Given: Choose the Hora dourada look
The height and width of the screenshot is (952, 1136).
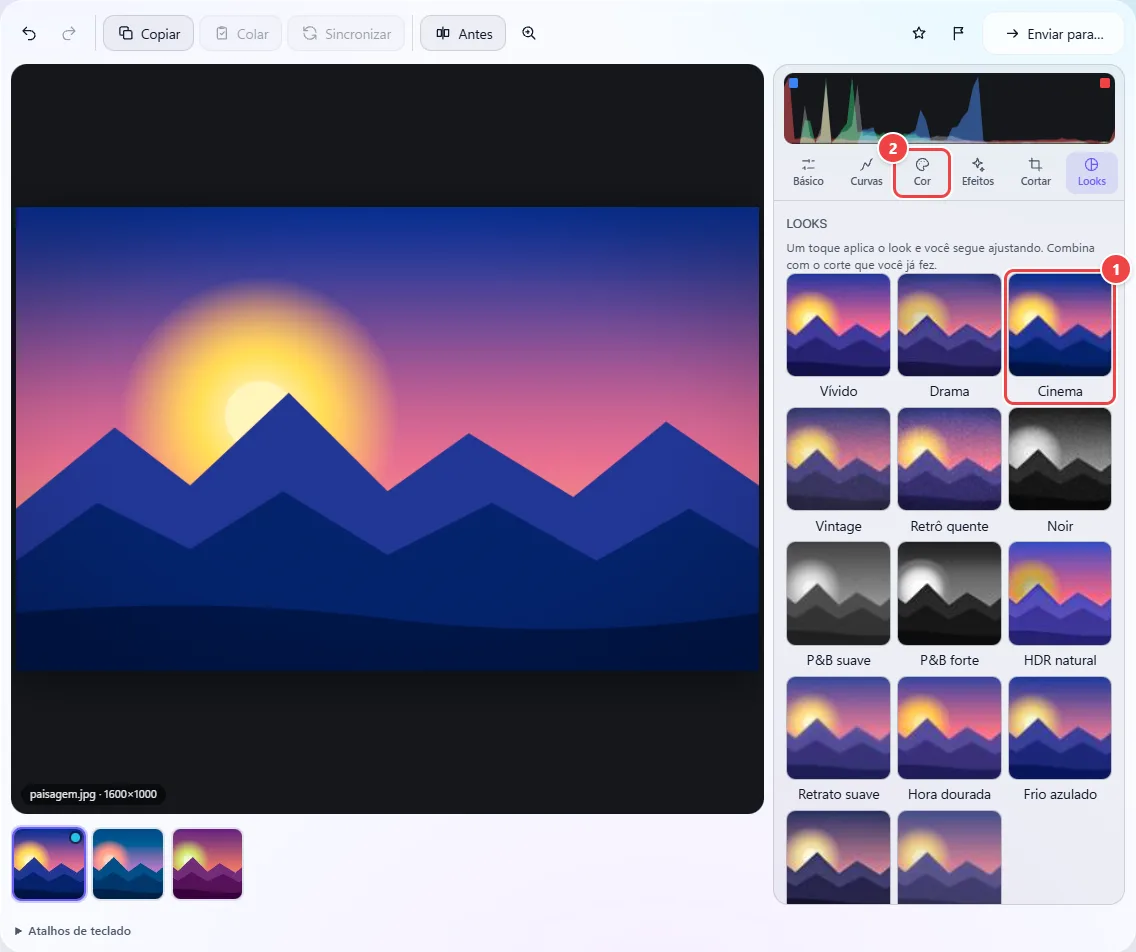Looking at the screenshot, I should [949, 740].
